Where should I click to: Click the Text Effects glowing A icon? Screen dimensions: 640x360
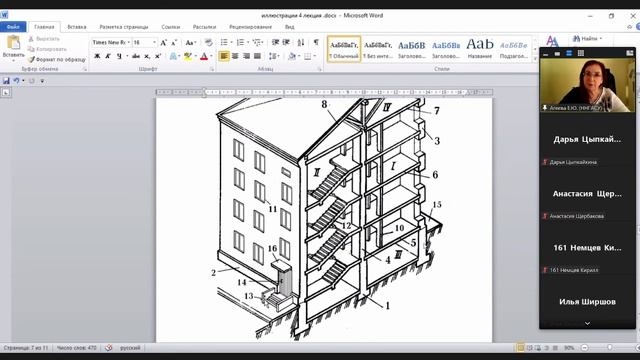pyautogui.click(x=173, y=56)
